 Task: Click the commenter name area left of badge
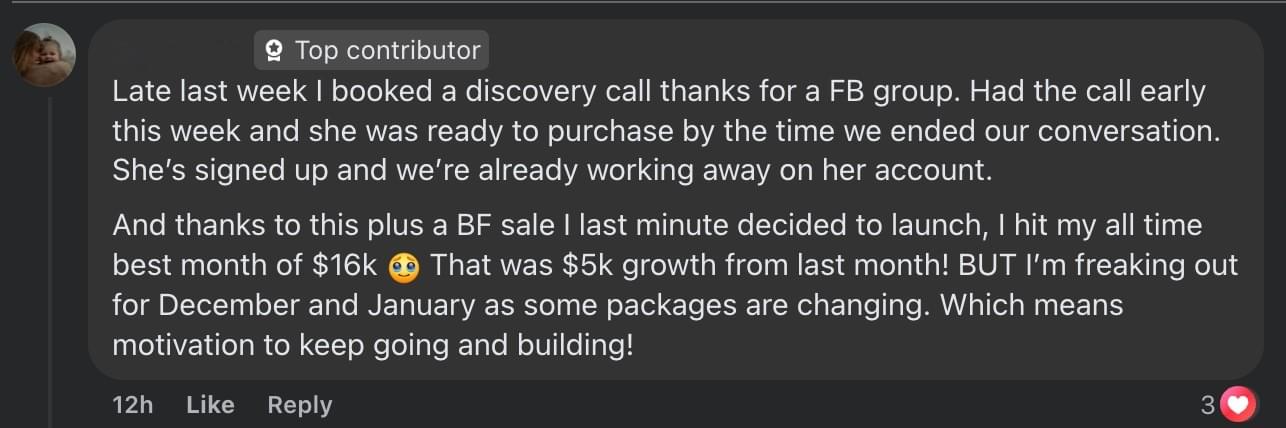pyautogui.click(x=180, y=50)
